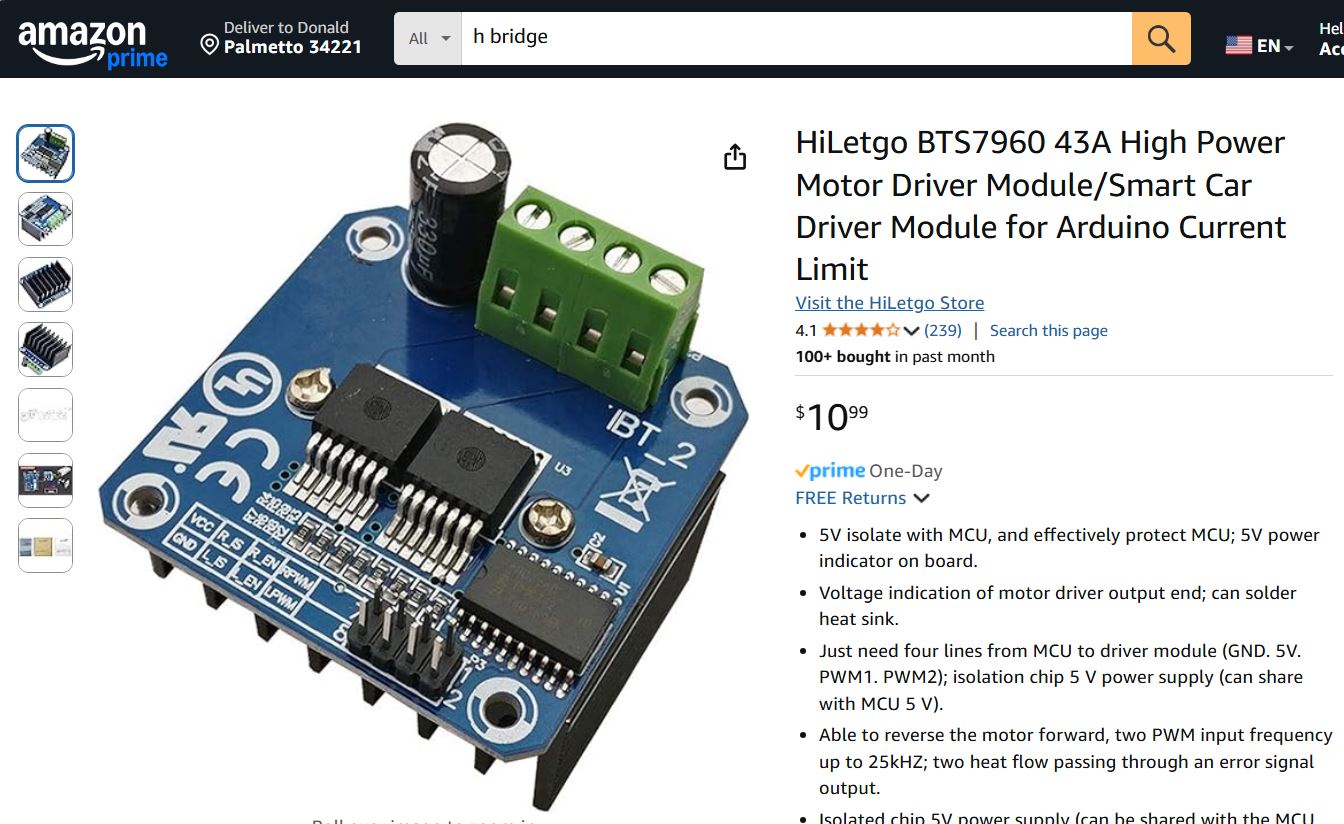Select the second product thumbnail
Image resolution: width=1344 pixels, height=824 pixels.
point(45,219)
